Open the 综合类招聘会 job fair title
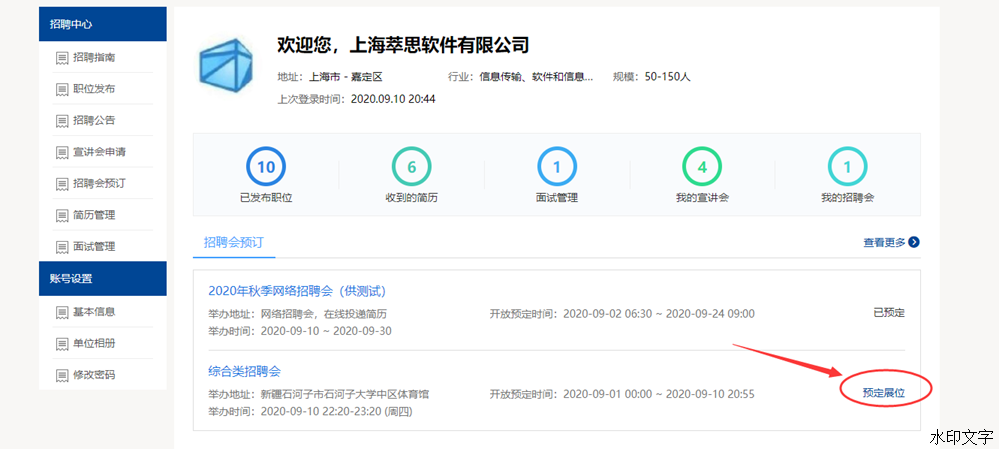Image resolution: width=999 pixels, height=449 pixels. coord(244,371)
